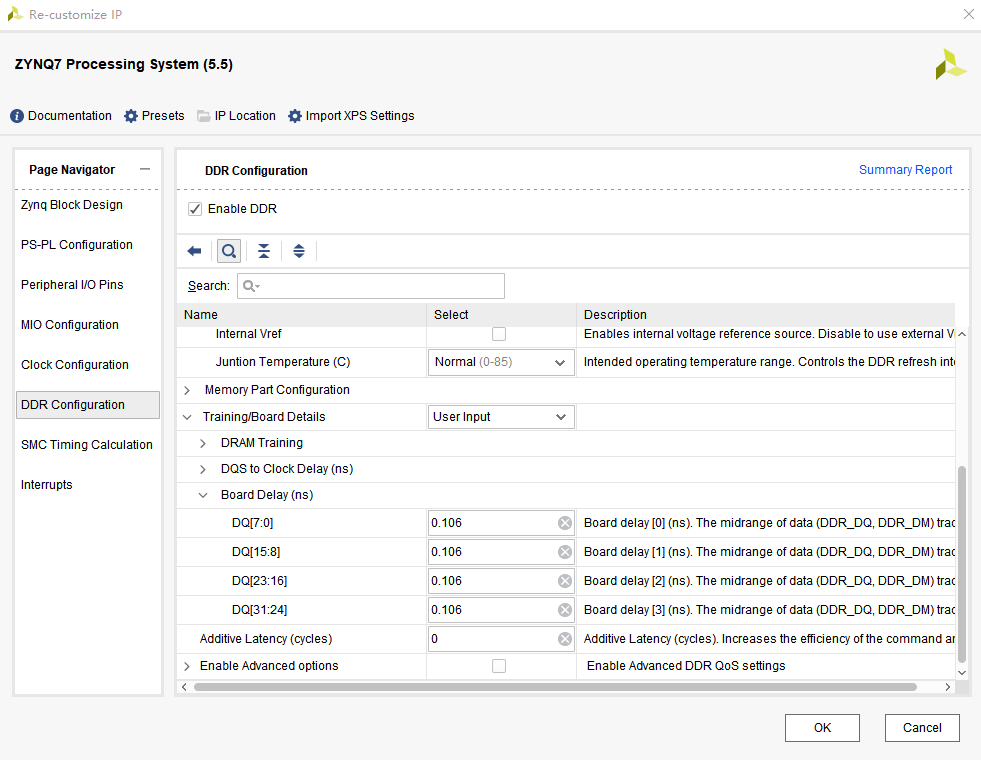Viewport: 981px width, 760px height.
Task: Toggle the search magnifier toolbar icon
Action: 229,251
